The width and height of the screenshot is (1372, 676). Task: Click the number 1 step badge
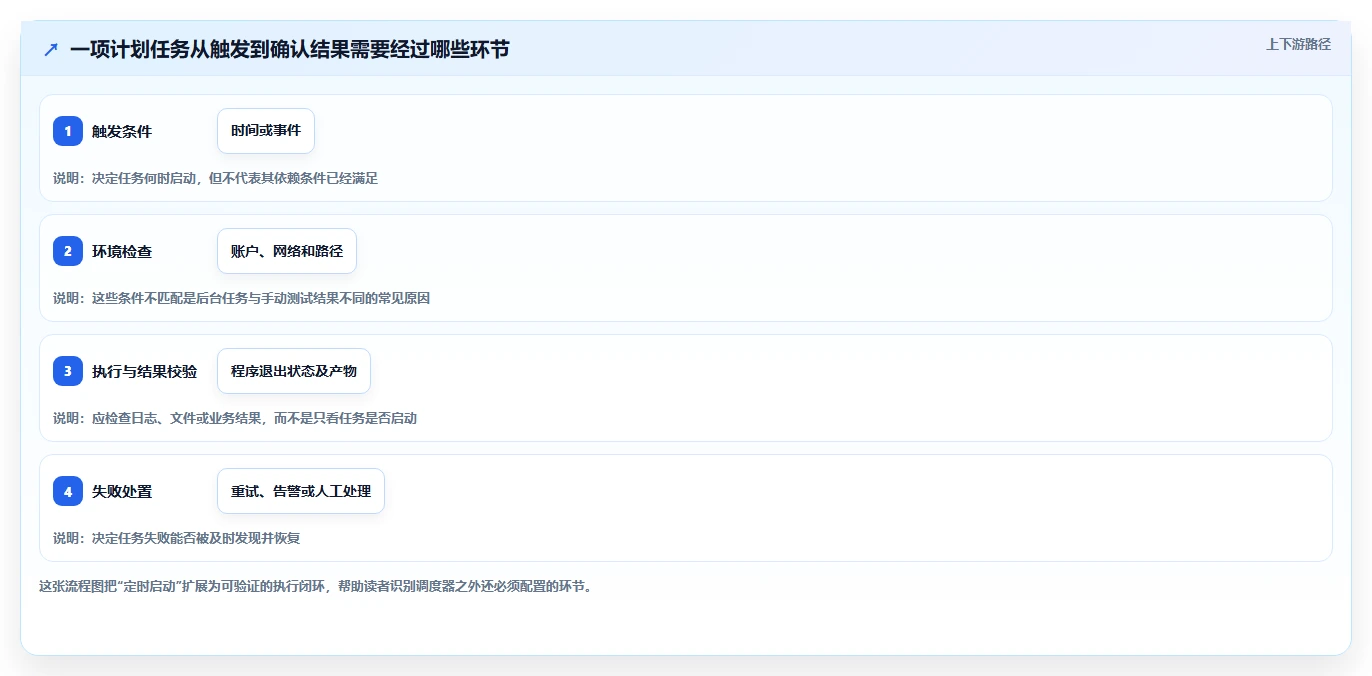68,131
